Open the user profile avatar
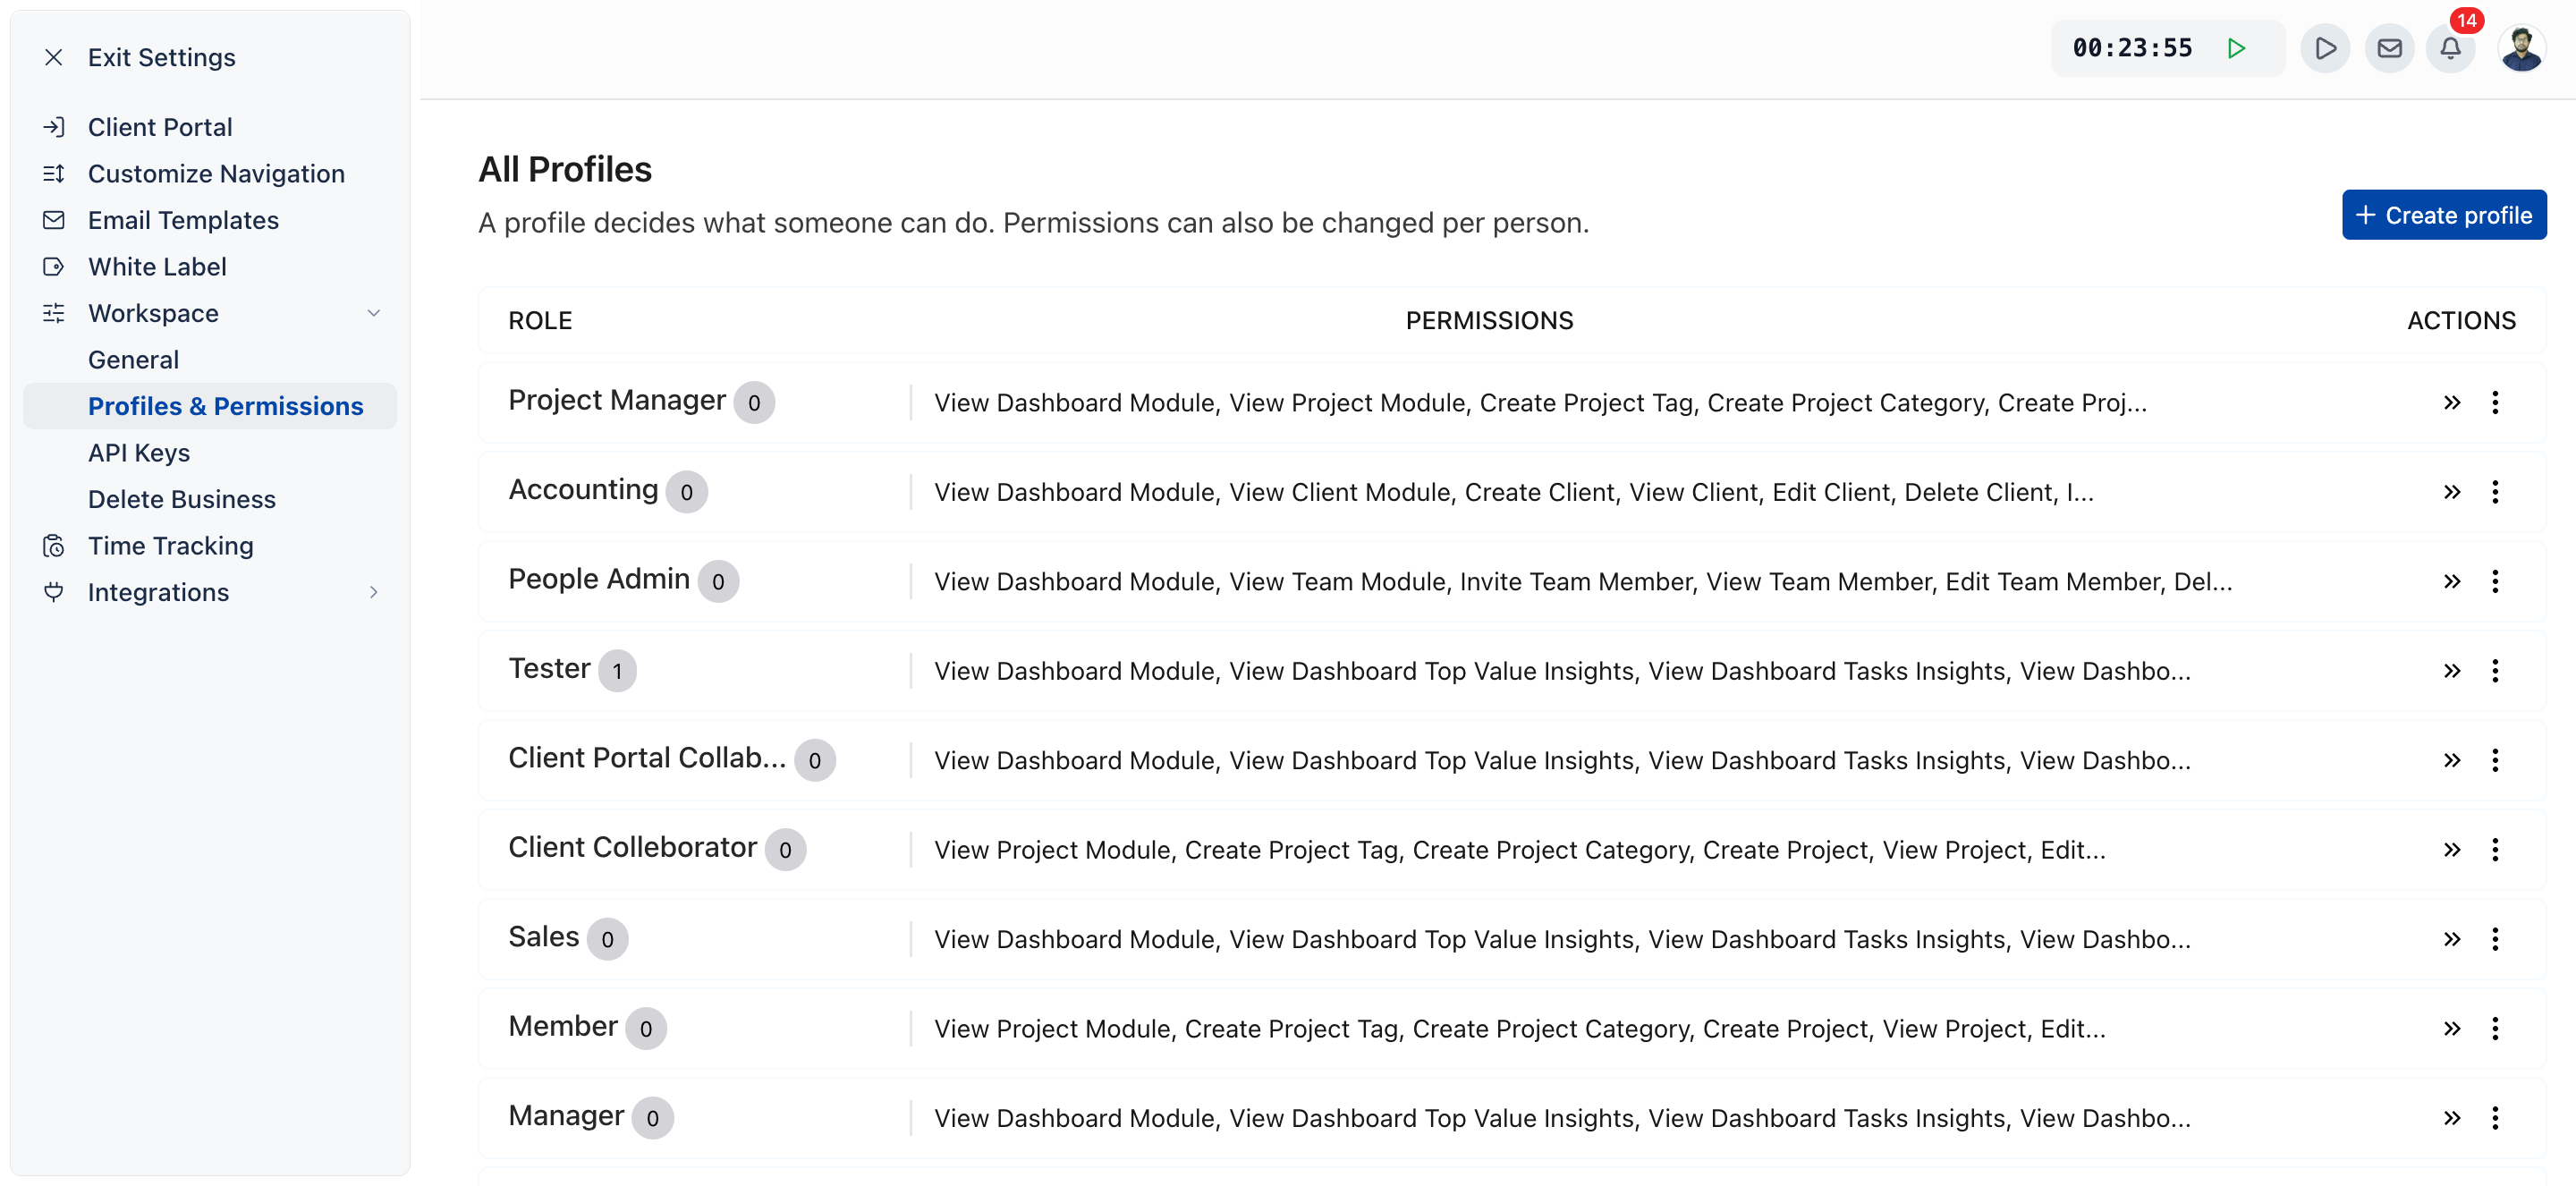This screenshot has width=2576, height=1186. (x=2521, y=48)
